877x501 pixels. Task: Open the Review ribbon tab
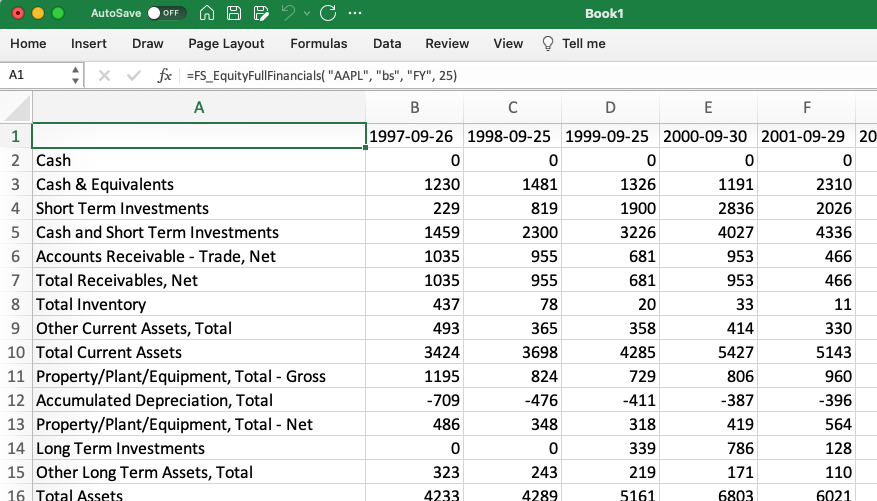click(x=447, y=44)
